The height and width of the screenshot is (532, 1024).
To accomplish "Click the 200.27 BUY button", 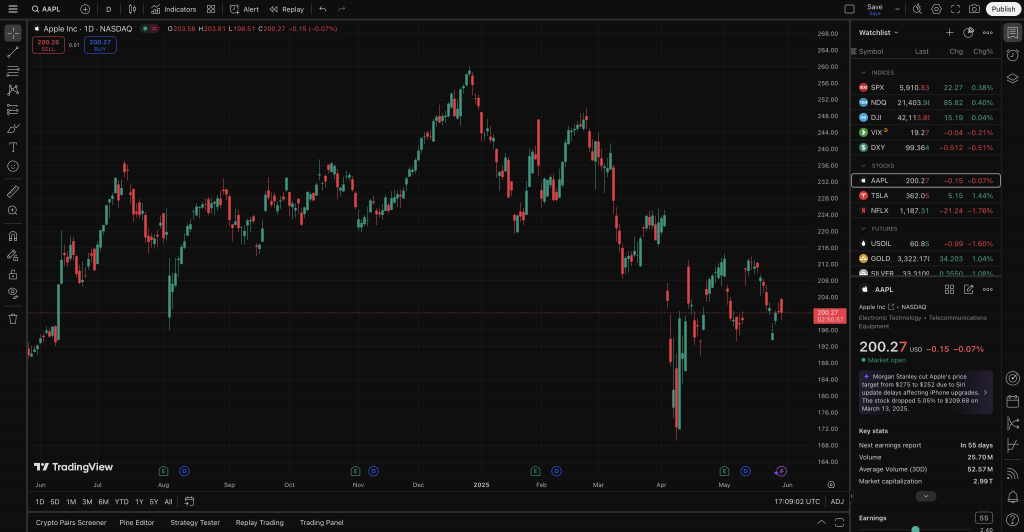I will (100, 45).
